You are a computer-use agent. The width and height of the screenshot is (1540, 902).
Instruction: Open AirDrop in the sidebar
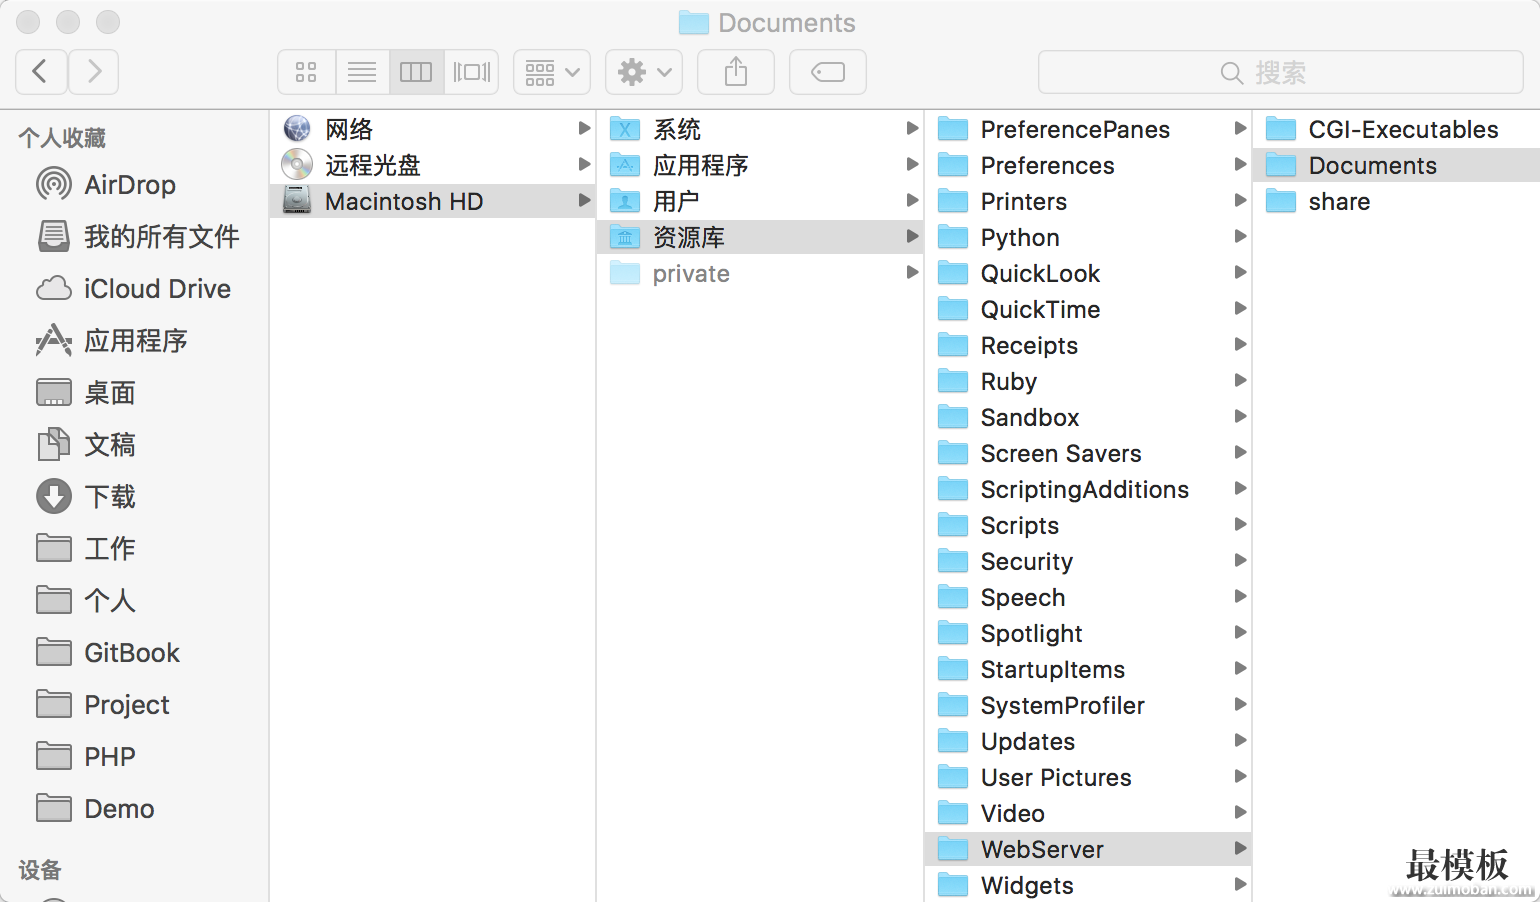(x=135, y=185)
